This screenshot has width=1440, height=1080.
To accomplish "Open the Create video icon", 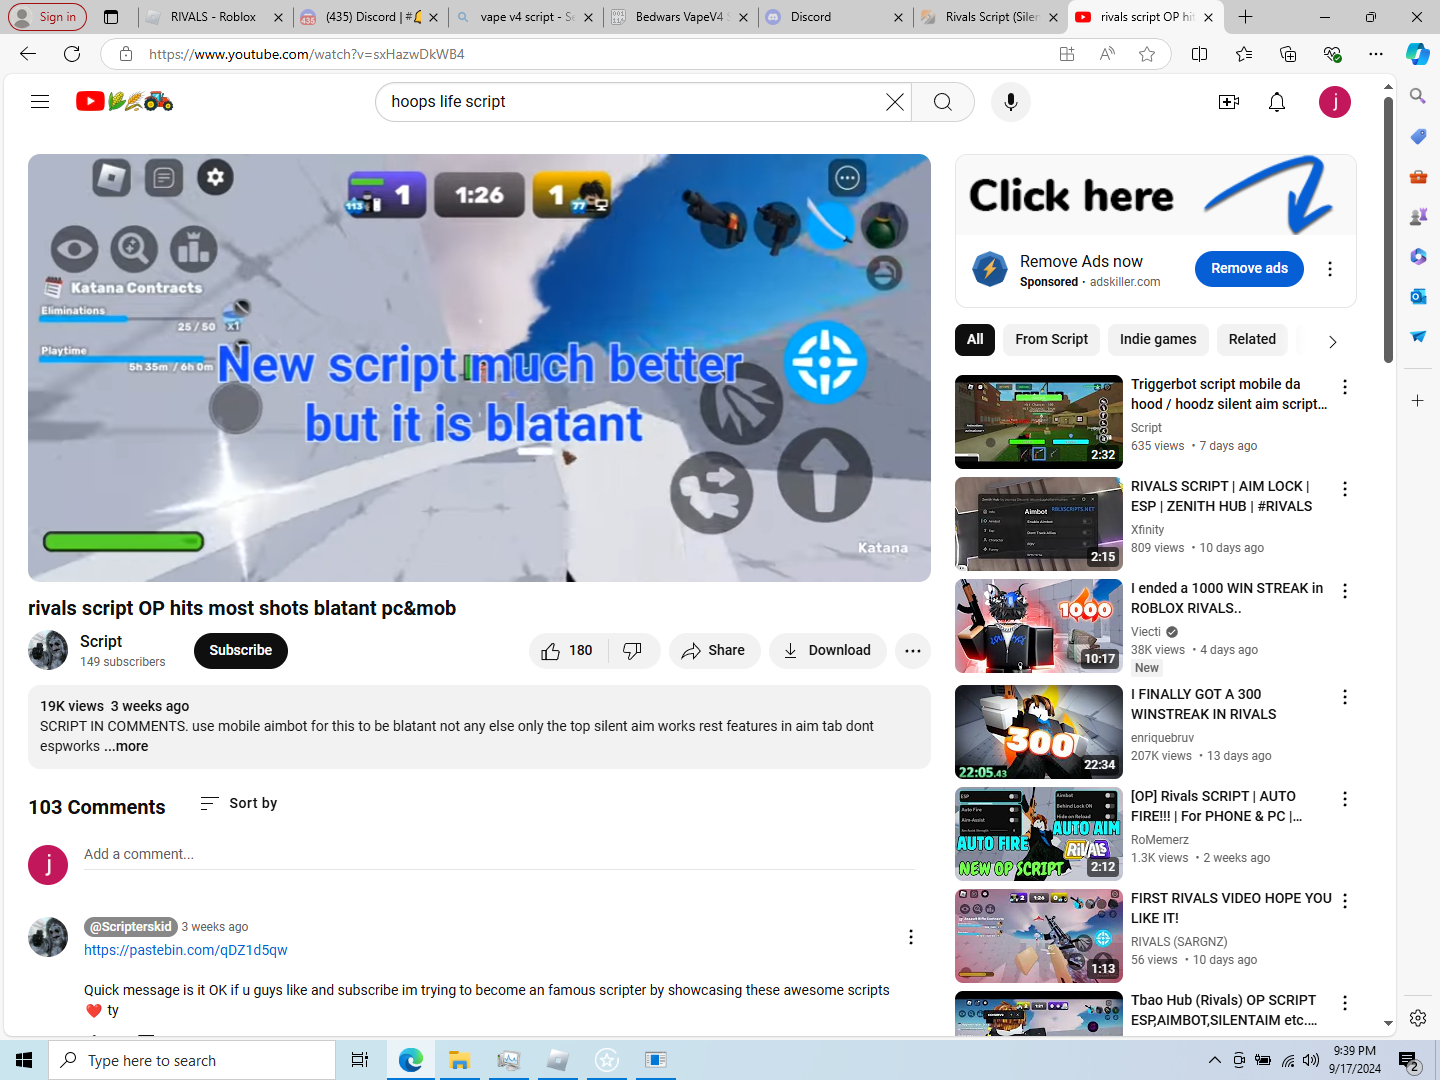I will (x=1229, y=102).
